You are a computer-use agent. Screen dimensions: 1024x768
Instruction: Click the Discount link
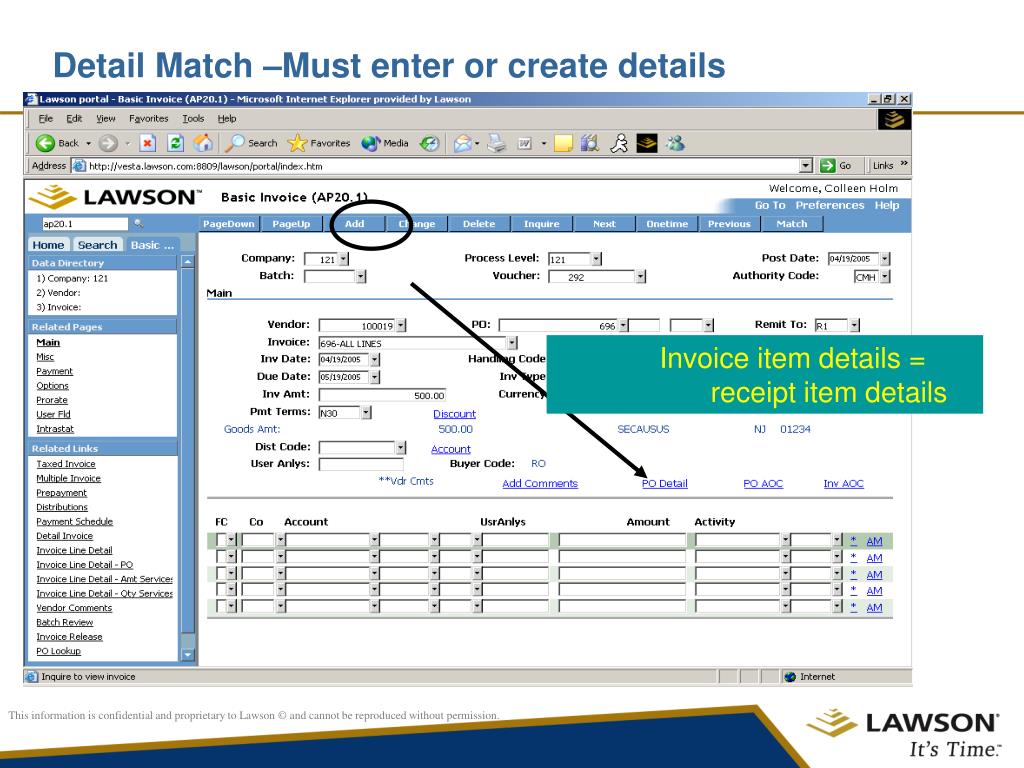[455, 414]
